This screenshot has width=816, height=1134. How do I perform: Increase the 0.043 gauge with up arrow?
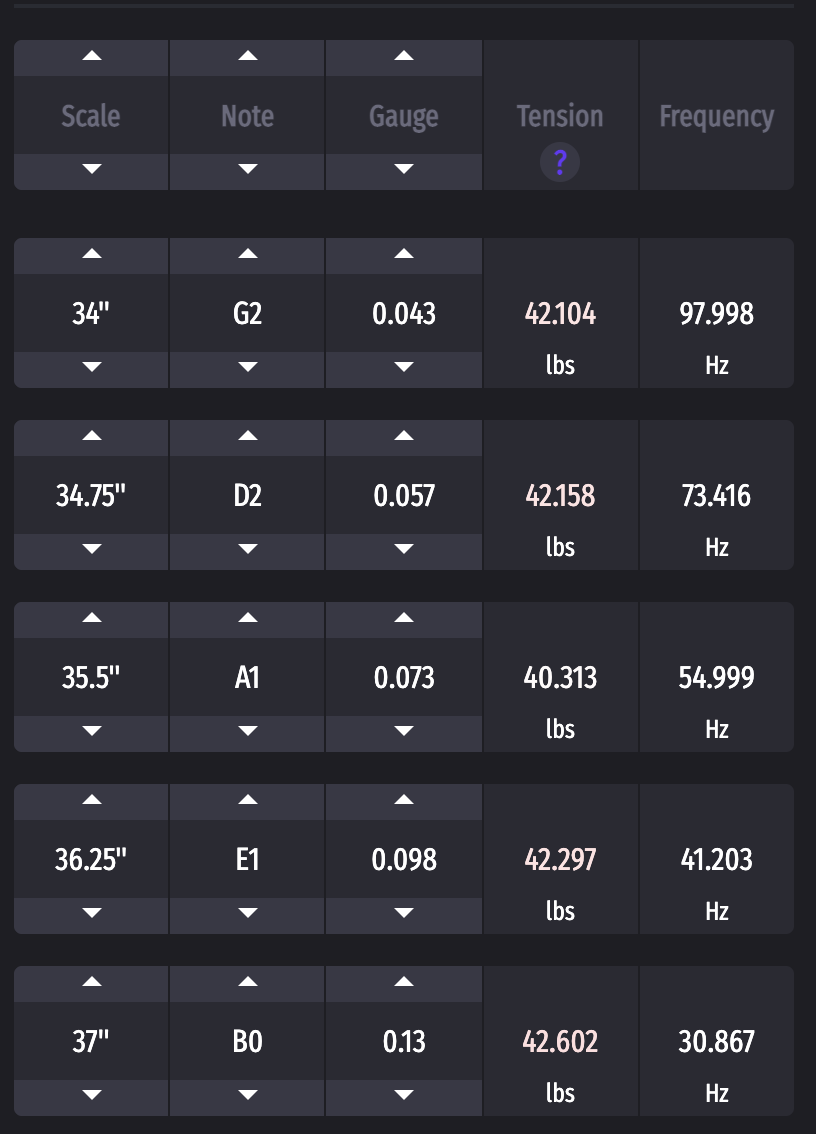(x=404, y=256)
